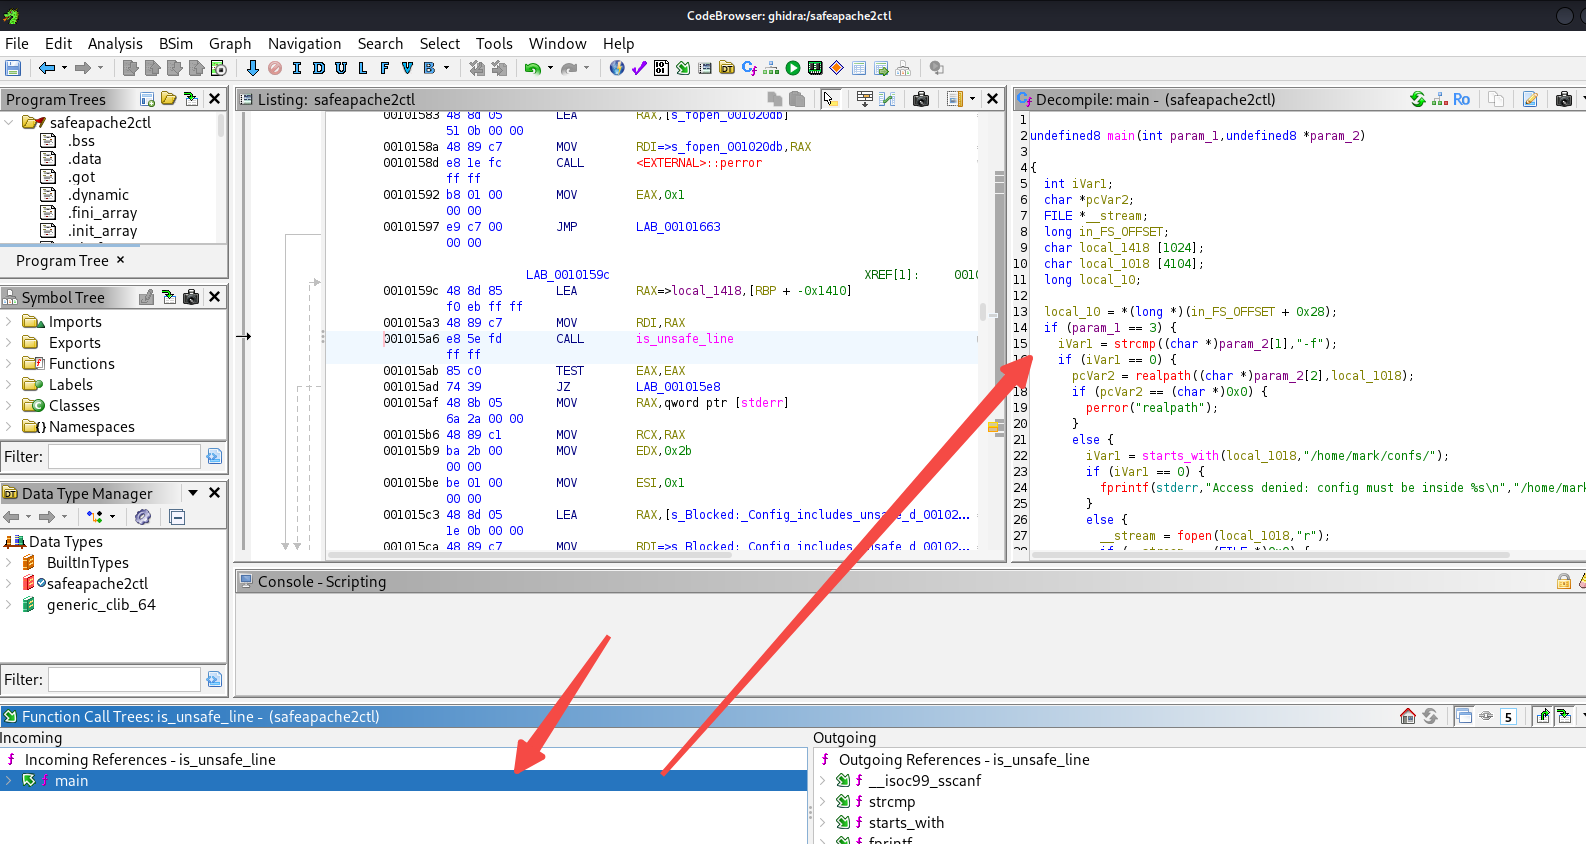The height and width of the screenshot is (844, 1586).
Task: Click the Call Trees depth field showing 5
Action: click(1508, 716)
